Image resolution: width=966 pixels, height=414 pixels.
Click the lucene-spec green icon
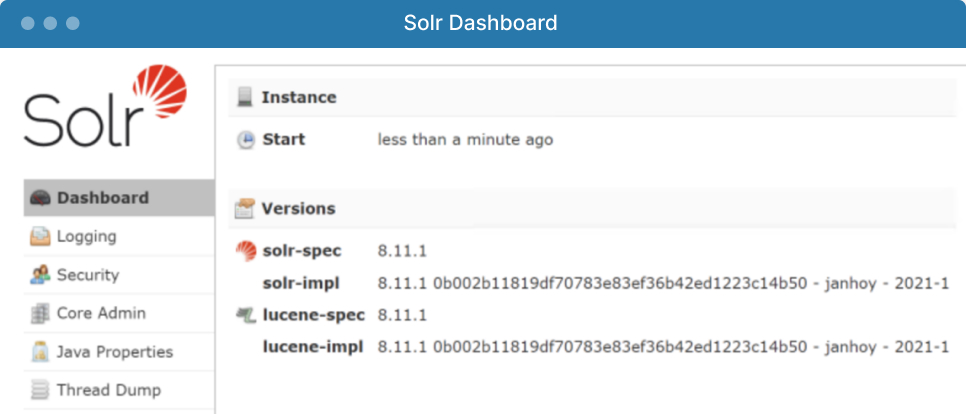[x=245, y=315]
